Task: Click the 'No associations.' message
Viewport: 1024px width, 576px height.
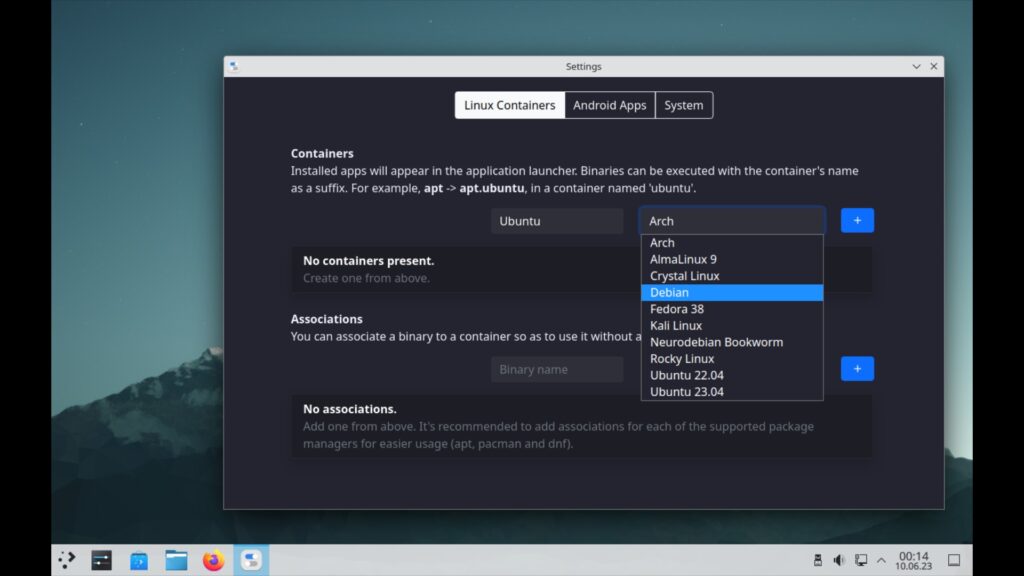Action: 349,409
